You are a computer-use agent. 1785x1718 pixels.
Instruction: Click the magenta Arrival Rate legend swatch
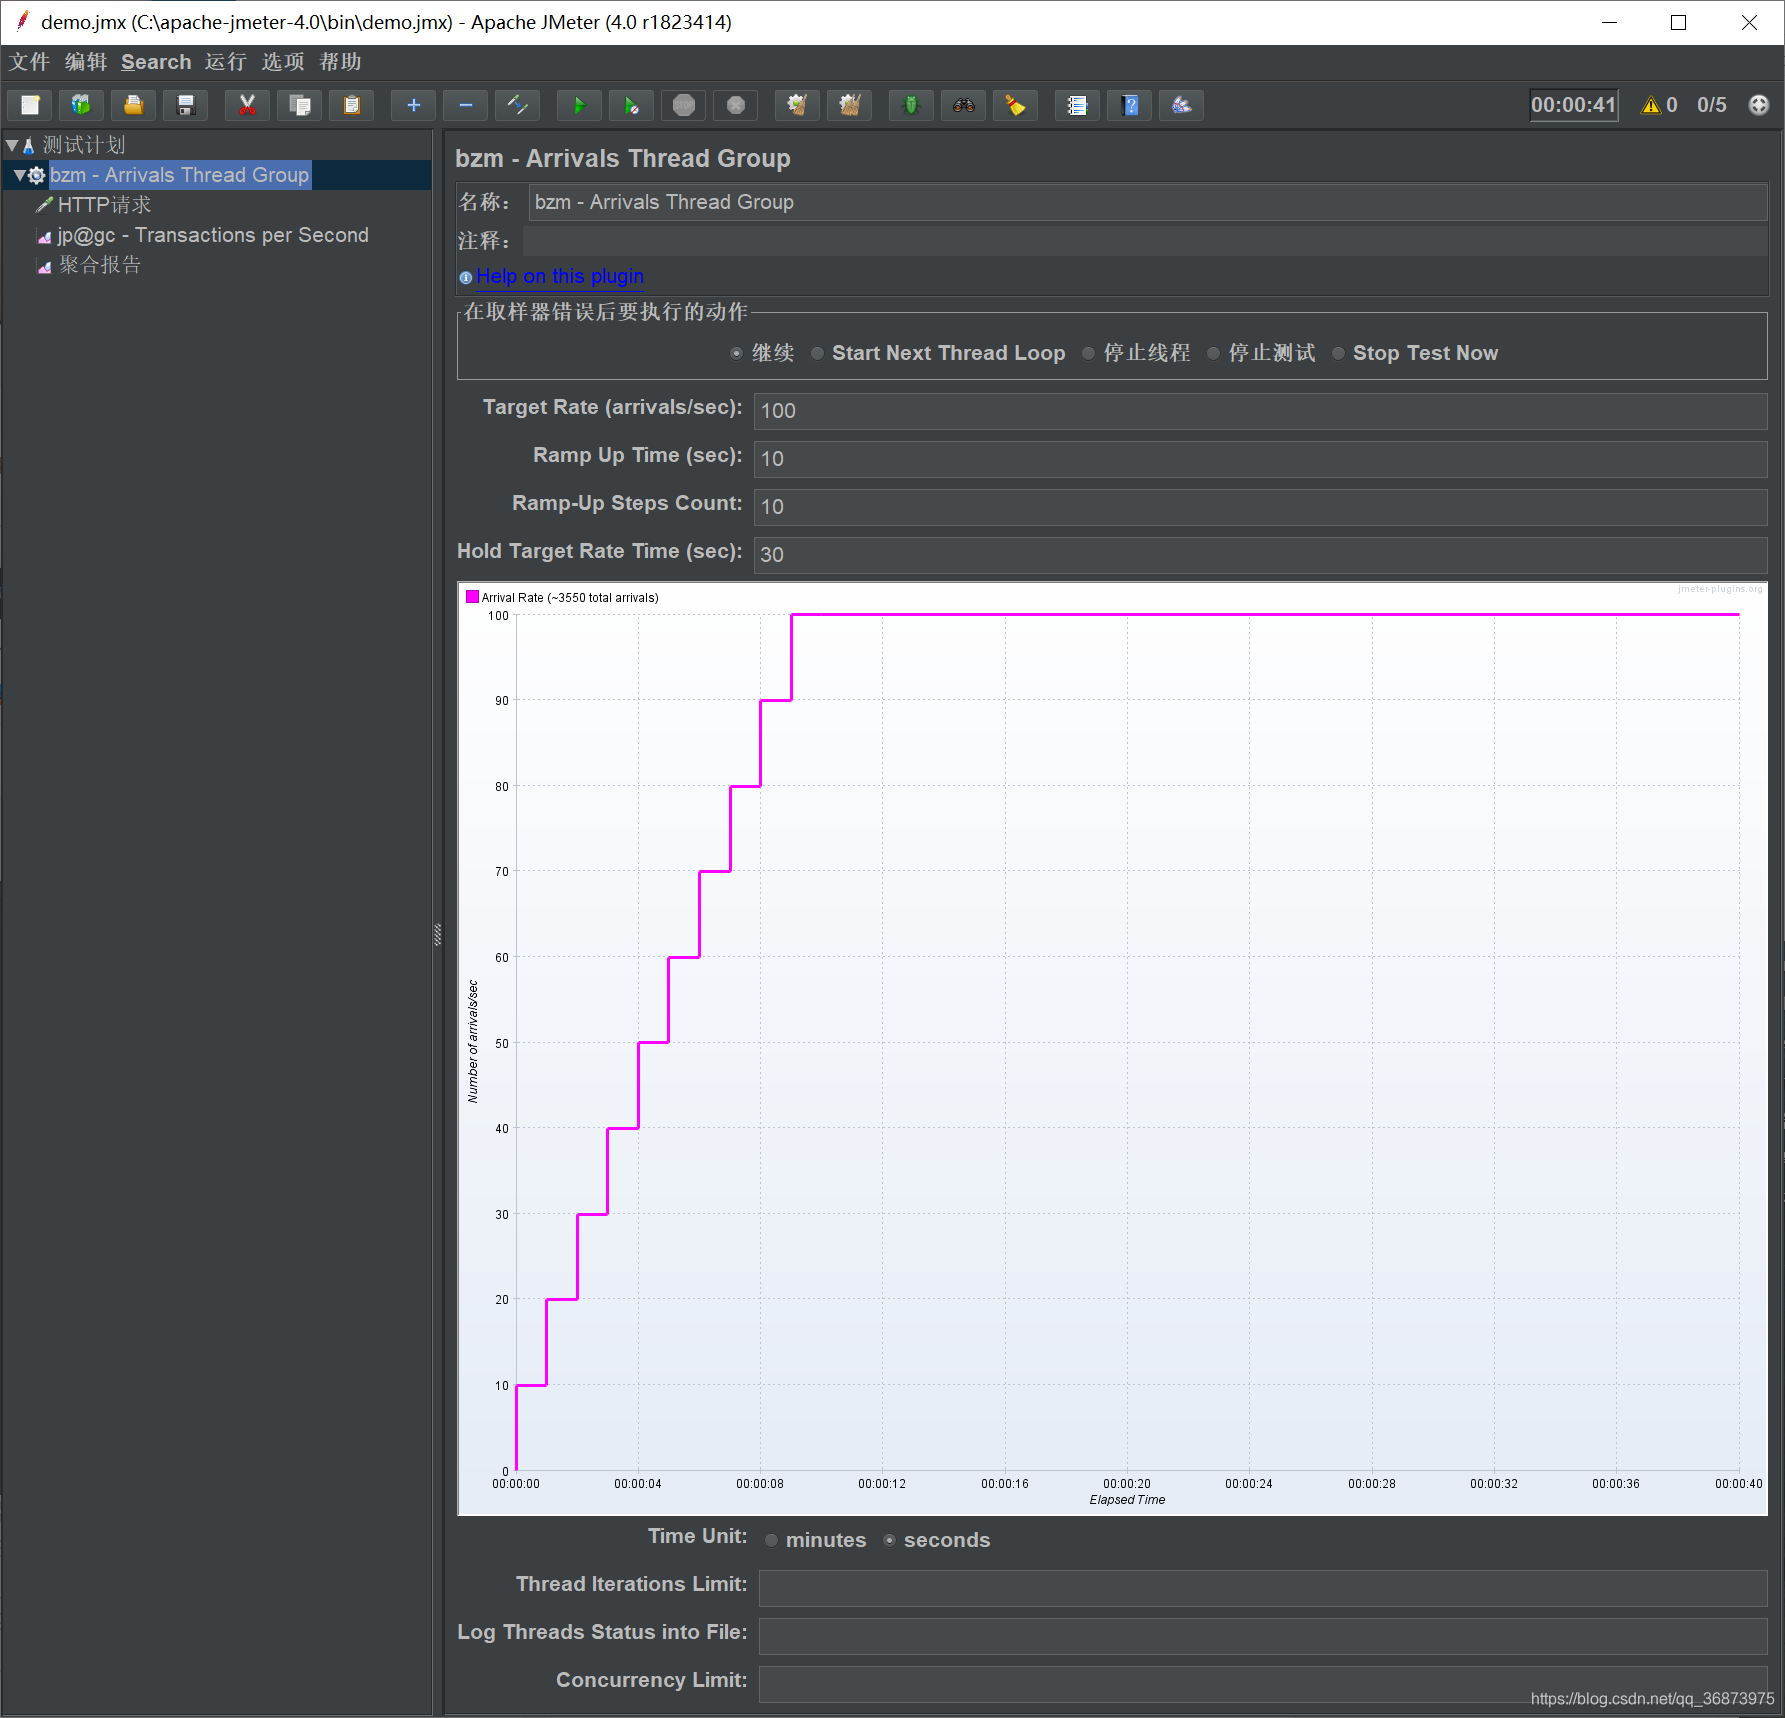click(x=472, y=597)
